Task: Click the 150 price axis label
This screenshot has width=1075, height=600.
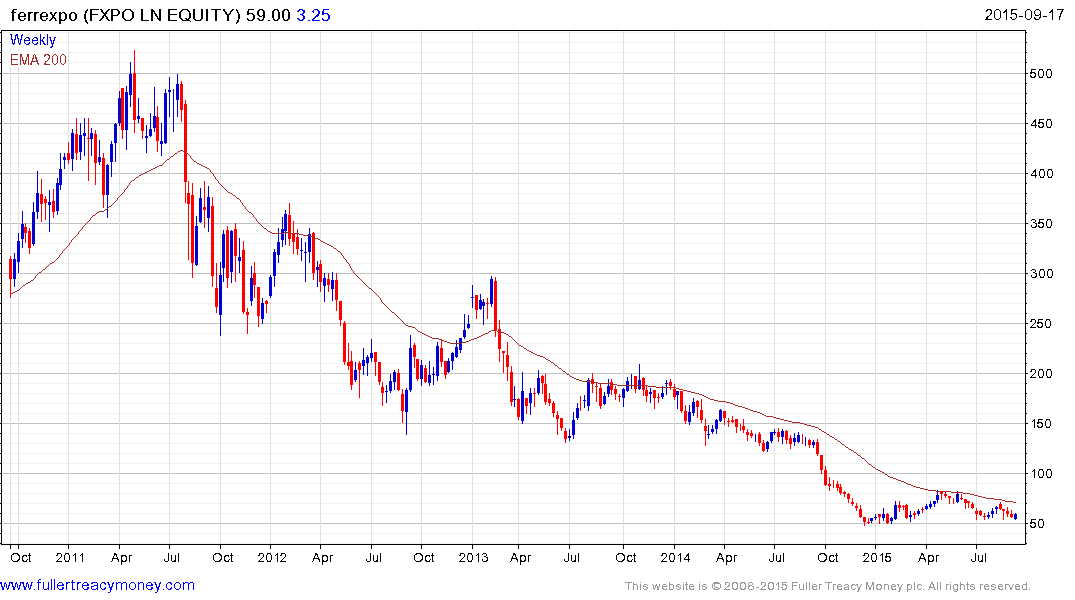Action: click(x=1041, y=424)
